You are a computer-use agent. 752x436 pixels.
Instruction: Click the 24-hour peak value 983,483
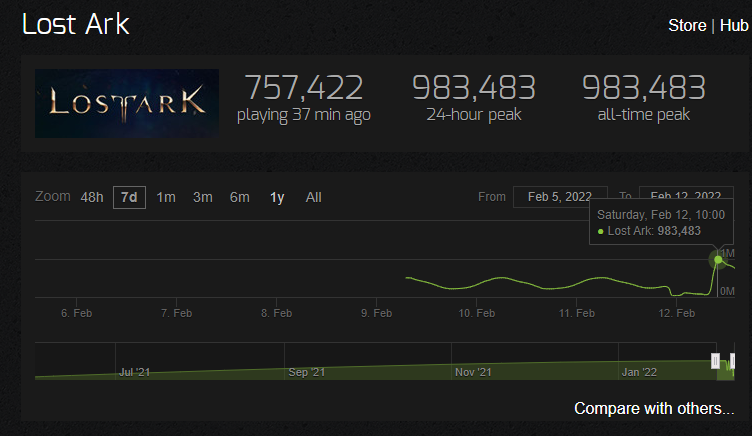point(474,87)
